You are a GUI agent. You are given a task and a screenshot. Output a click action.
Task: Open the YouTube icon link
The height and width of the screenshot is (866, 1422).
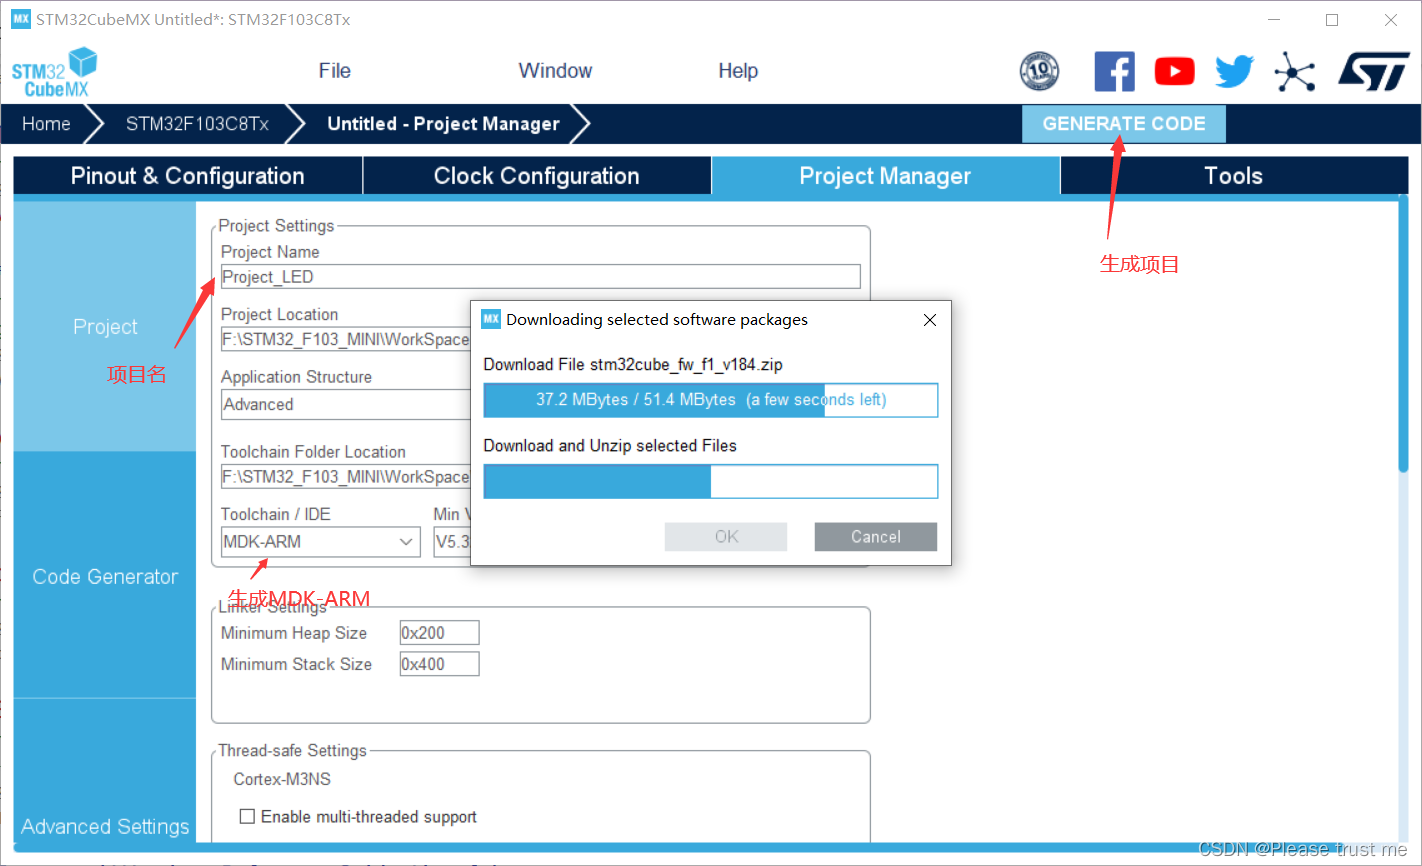[x=1174, y=71]
